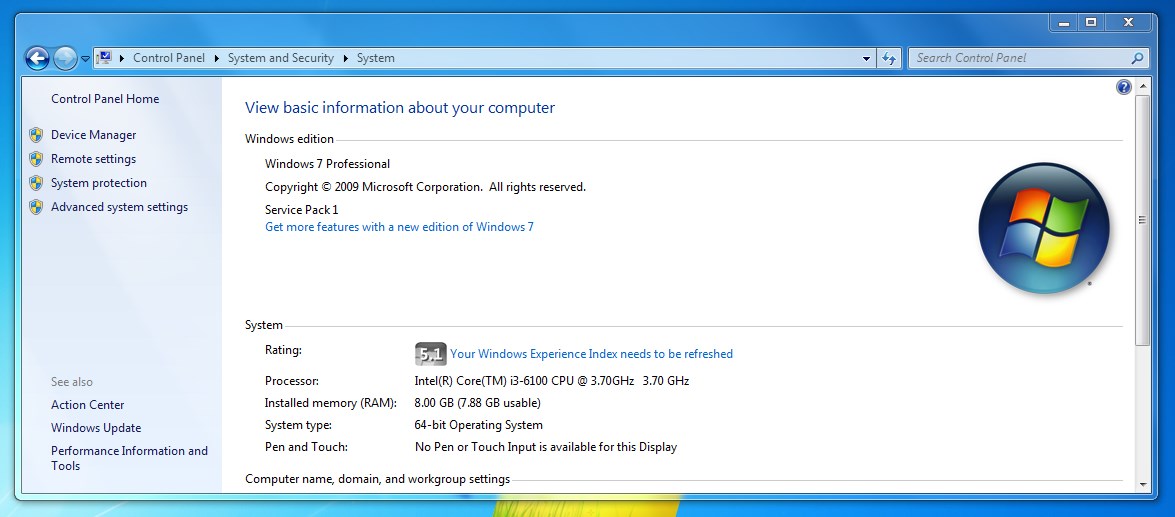The width and height of the screenshot is (1175, 517).
Task: Click the System breadcrumb
Action: coord(375,58)
